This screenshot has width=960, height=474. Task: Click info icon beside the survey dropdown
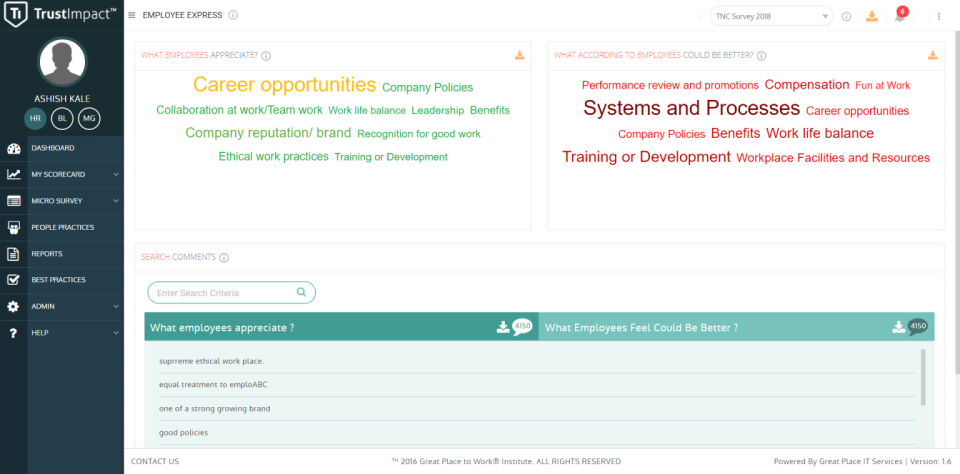click(x=846, y=17)
